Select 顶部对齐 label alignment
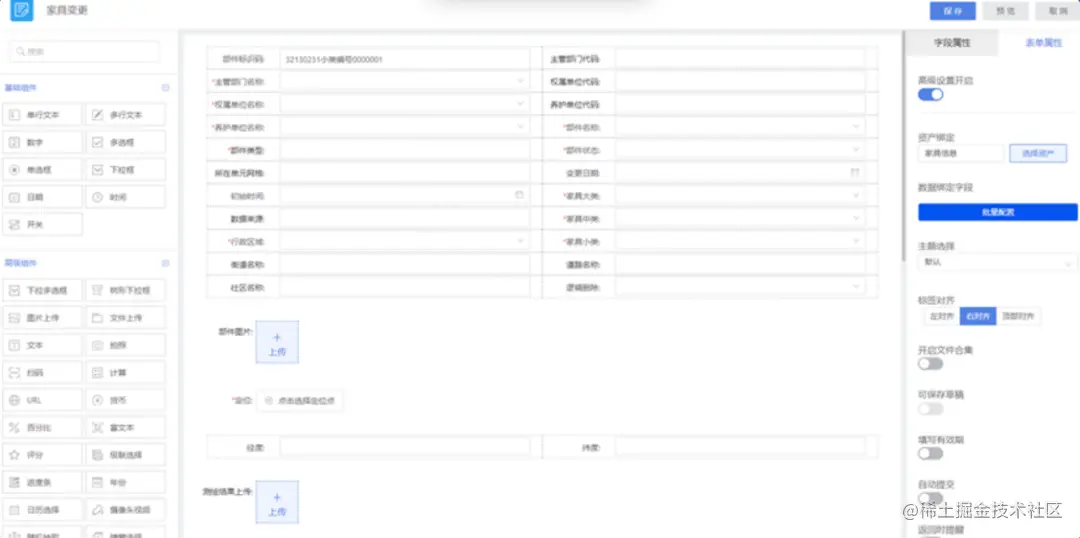 tap(1018, 317)
